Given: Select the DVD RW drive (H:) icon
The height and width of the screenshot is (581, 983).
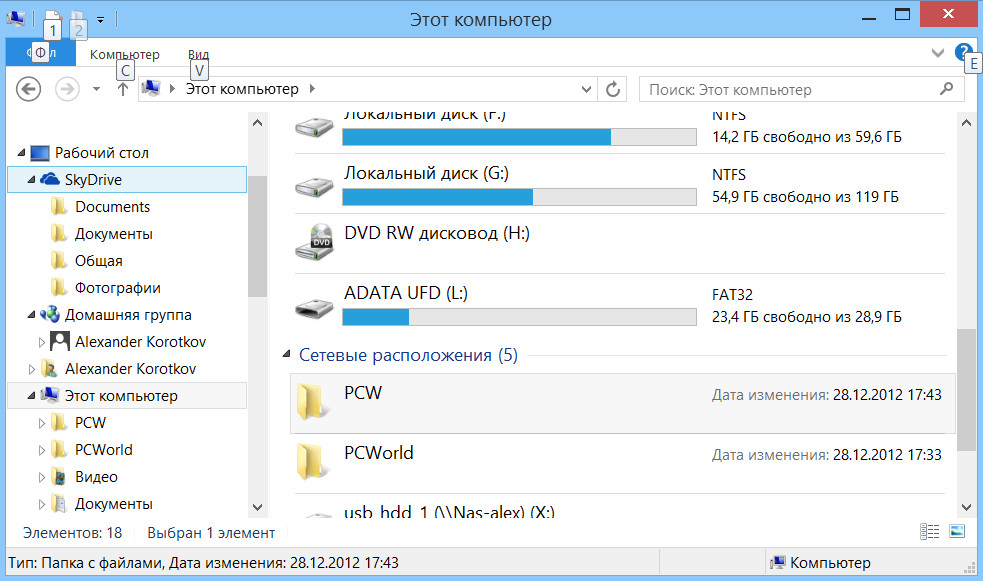Looking at the screenshot, I should [315, 242].
